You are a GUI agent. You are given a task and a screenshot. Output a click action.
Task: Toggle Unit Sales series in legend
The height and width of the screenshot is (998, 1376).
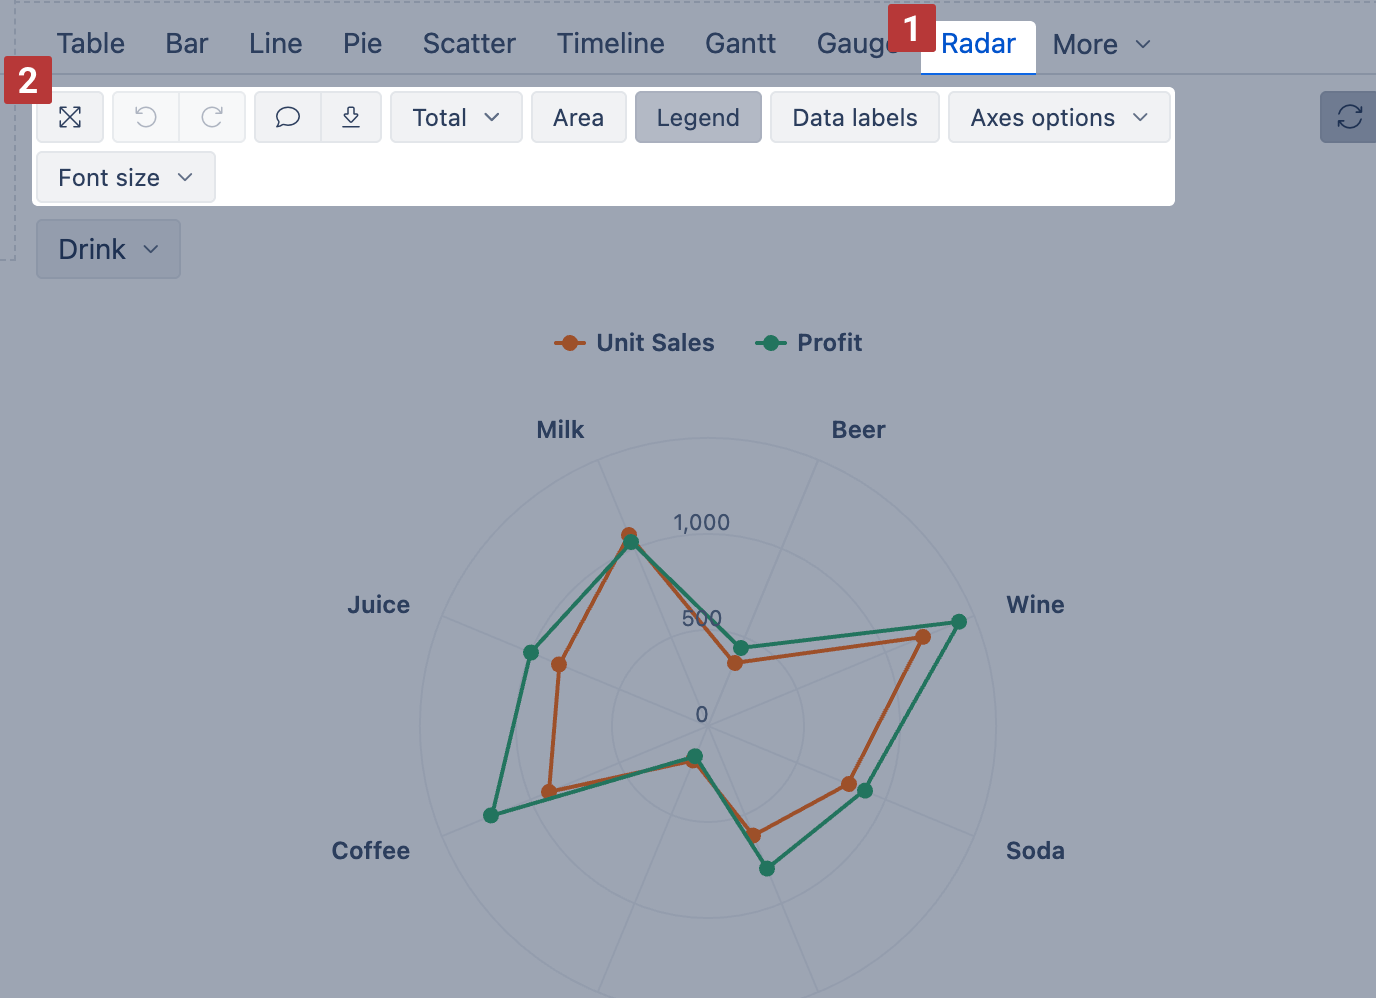(x=635, y=343)
